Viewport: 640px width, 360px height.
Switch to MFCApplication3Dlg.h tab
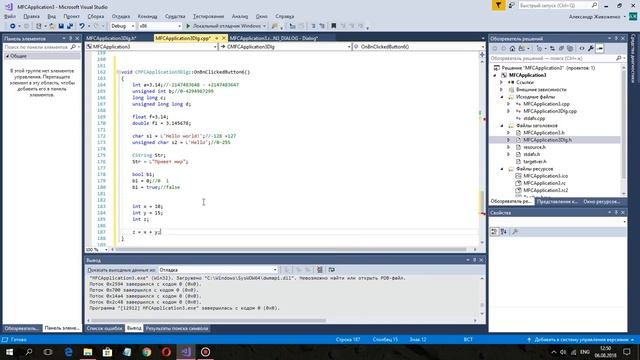[111, 38]
